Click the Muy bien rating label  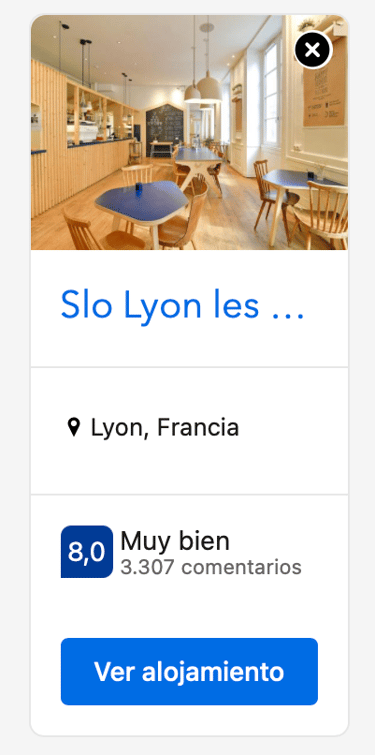(x=175, y=541)
